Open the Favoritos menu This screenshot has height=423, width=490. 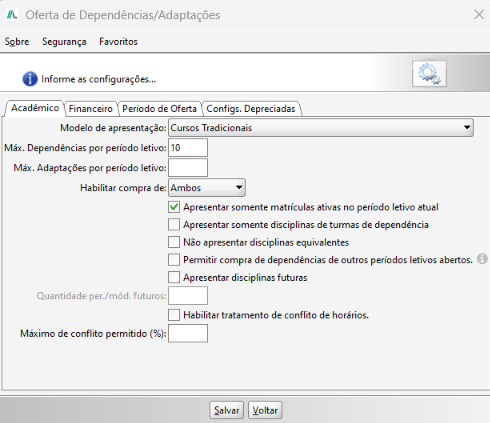point(118,42)
